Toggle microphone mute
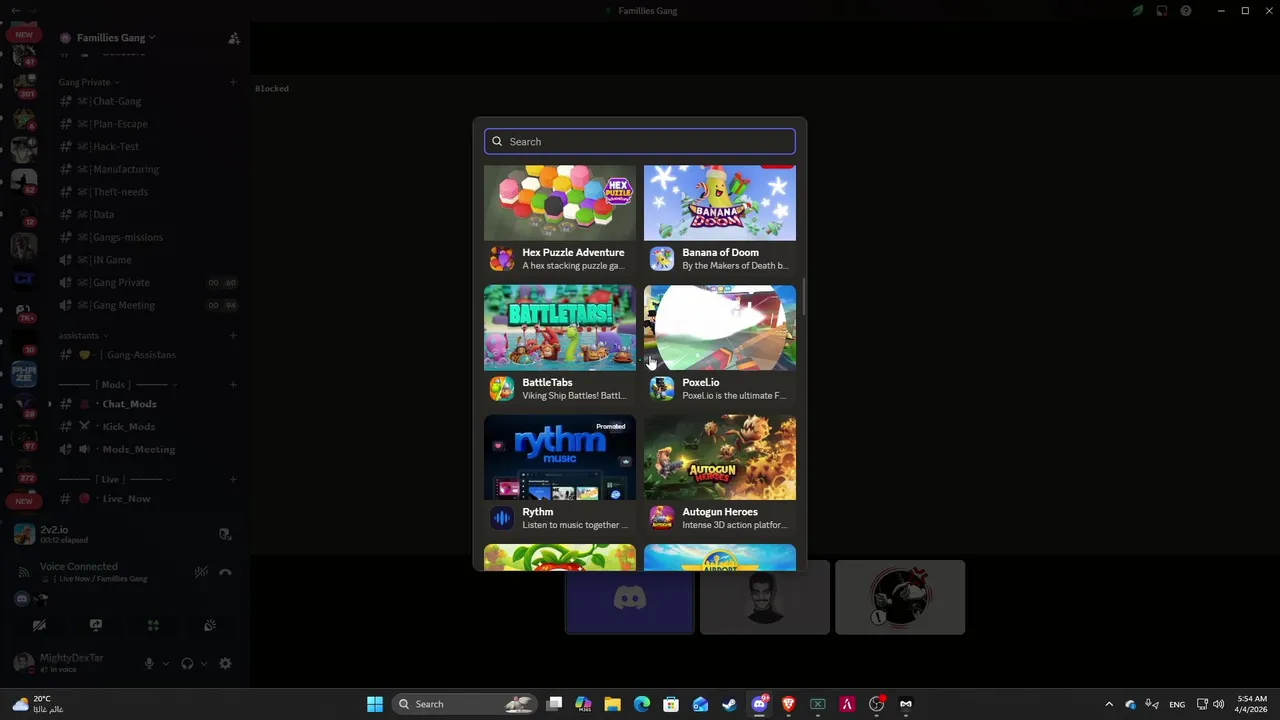This screenshot has height=720, width=1280. tap(149, 663)
